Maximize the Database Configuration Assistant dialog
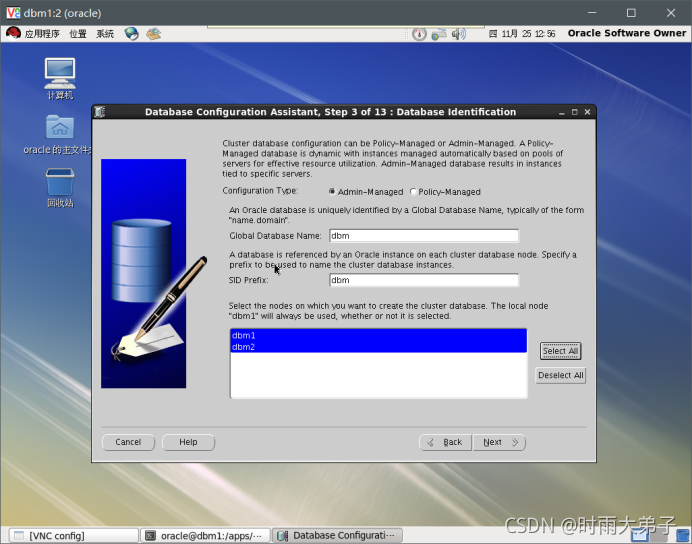 point(575,112)
